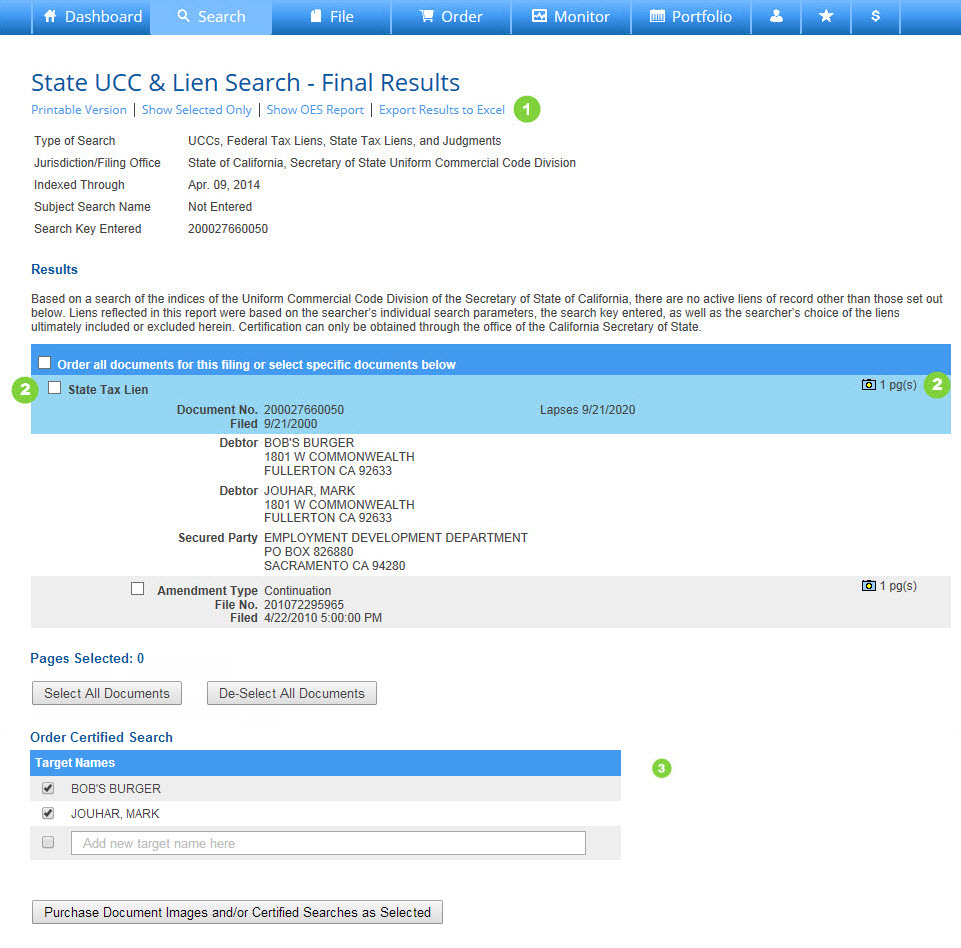This screenshot has width=961, height=948.
Task: Click the 'Add new target name' field
Action: coord(328,843)
